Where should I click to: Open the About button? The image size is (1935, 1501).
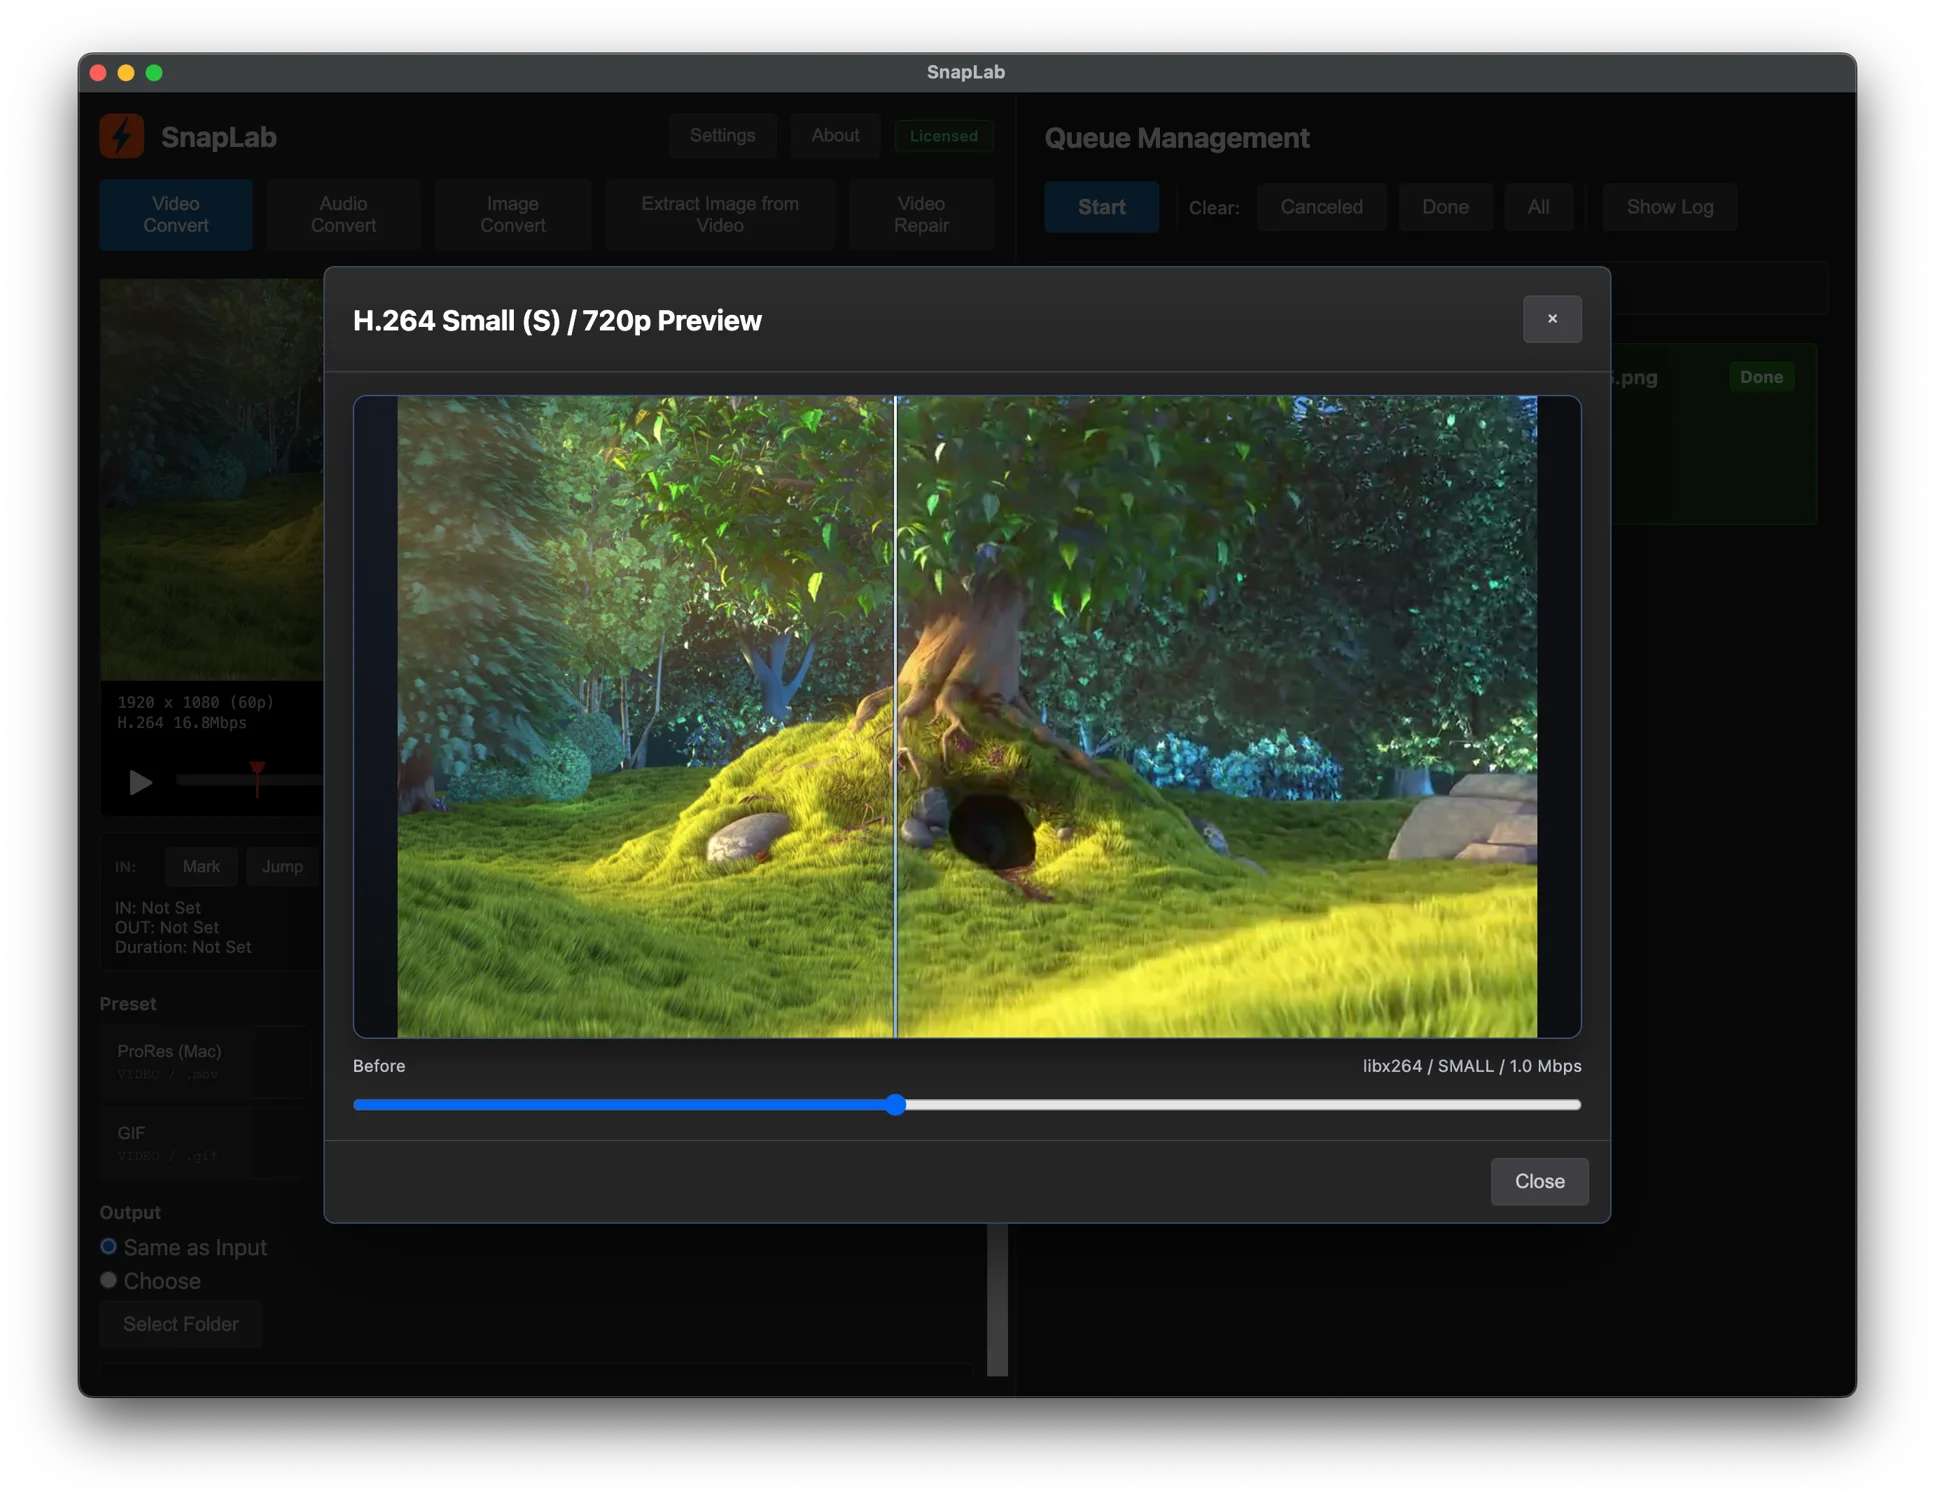[835, 135]
